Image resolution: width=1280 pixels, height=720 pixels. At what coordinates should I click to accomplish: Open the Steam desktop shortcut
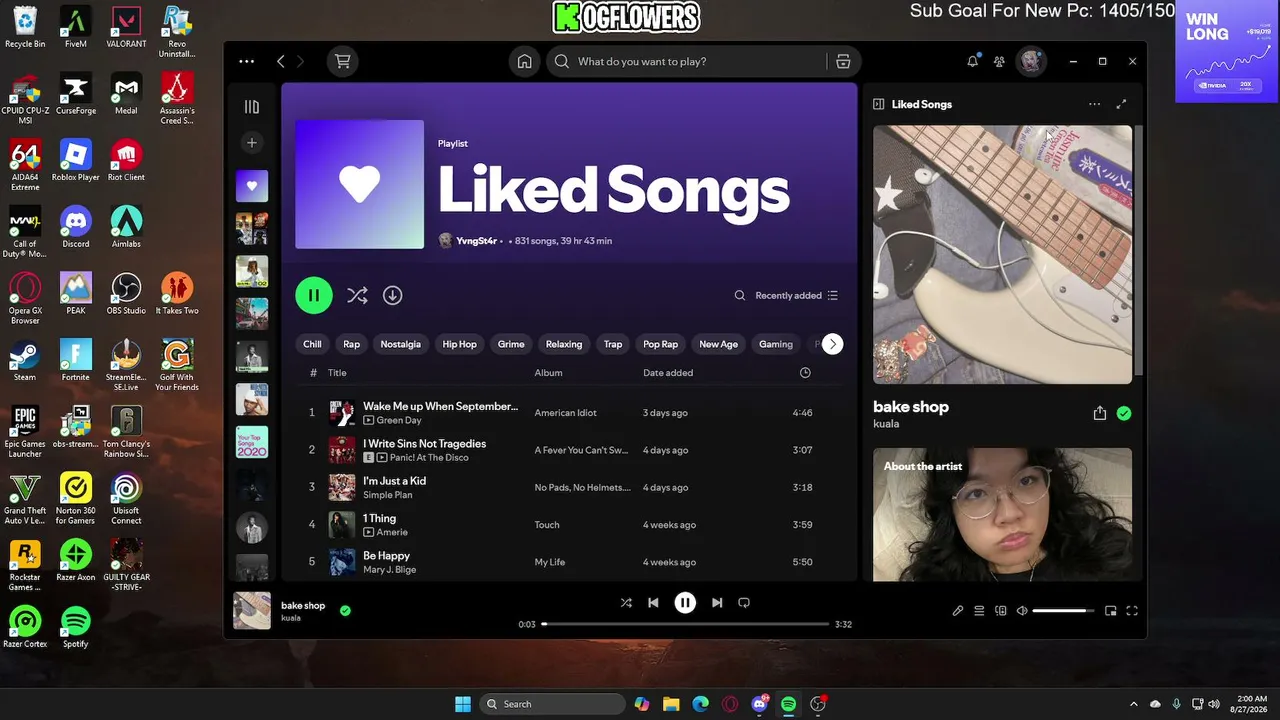point(25,360)
